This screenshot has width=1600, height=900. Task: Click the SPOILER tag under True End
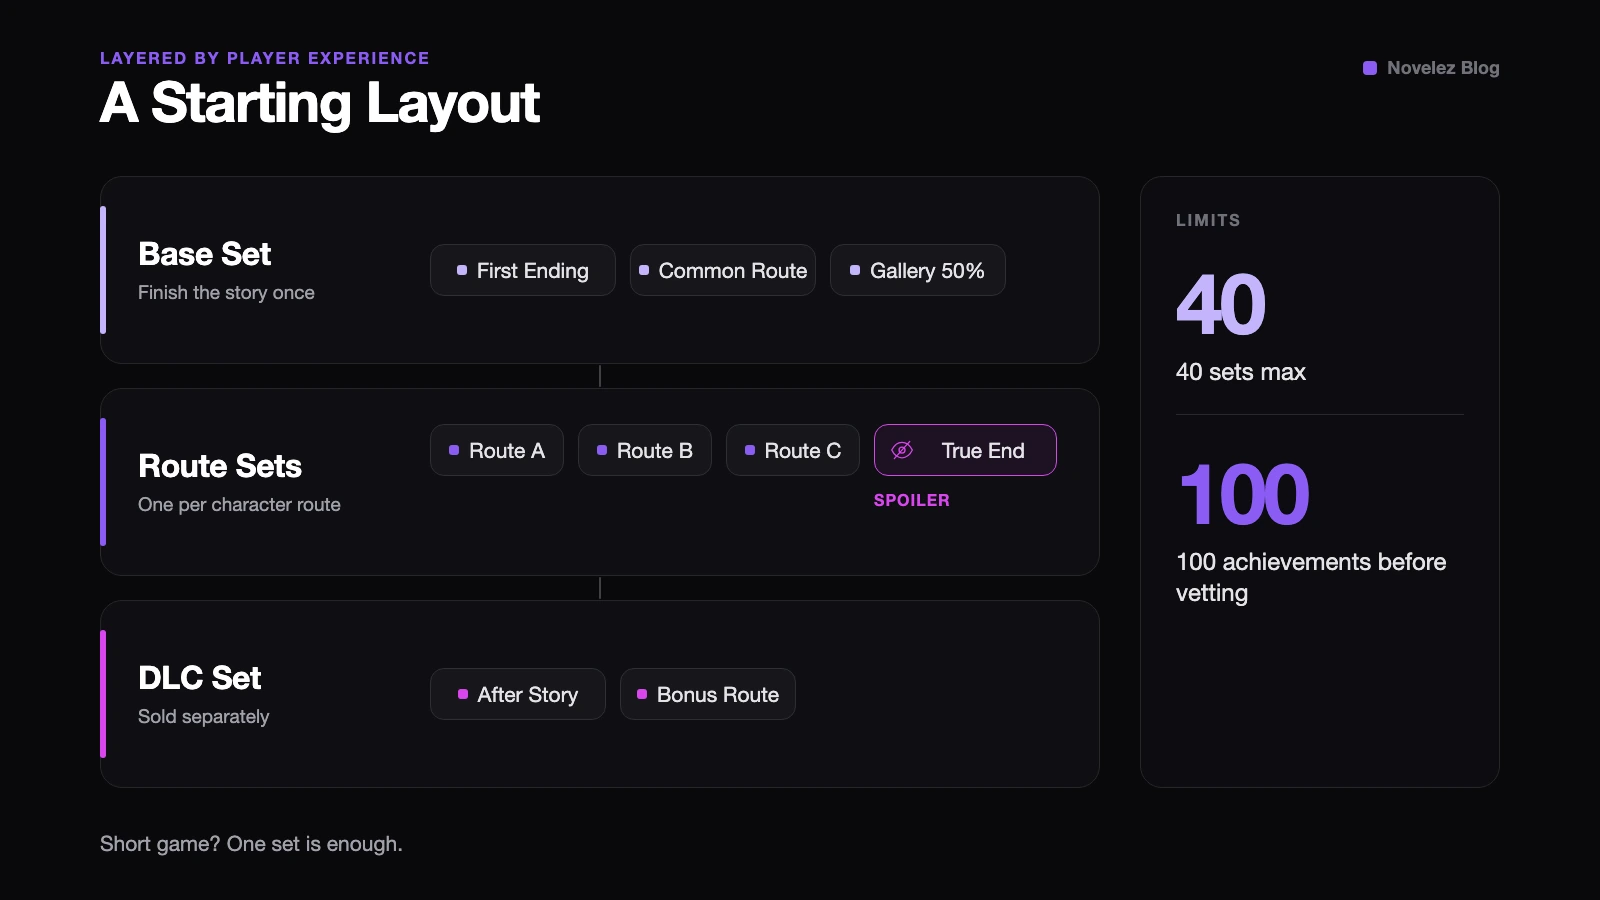tap(912, 500)
